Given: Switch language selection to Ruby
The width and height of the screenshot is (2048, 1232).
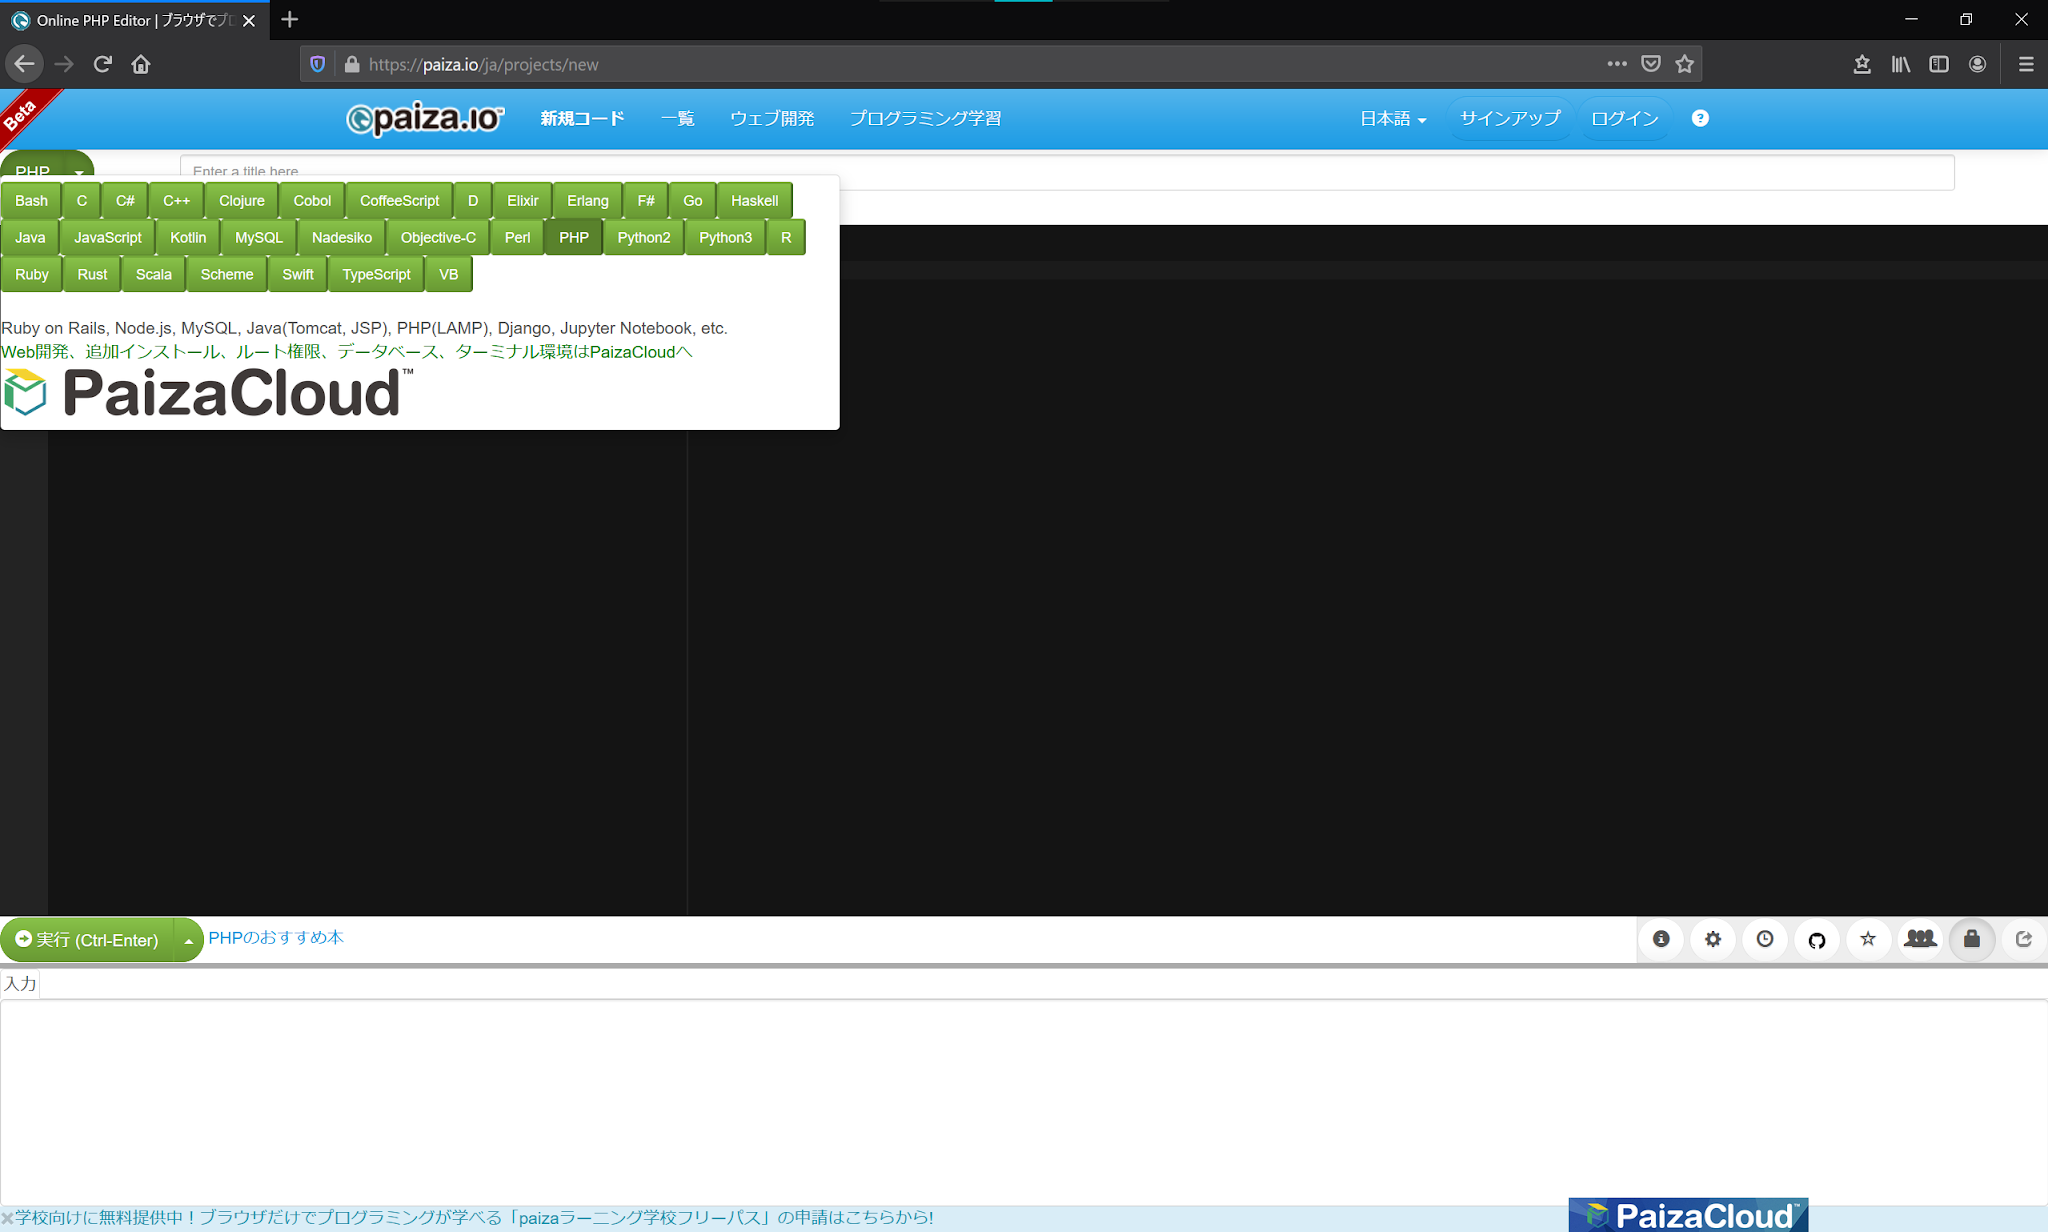Looking at the screenshot, I should tap(31, 274).
